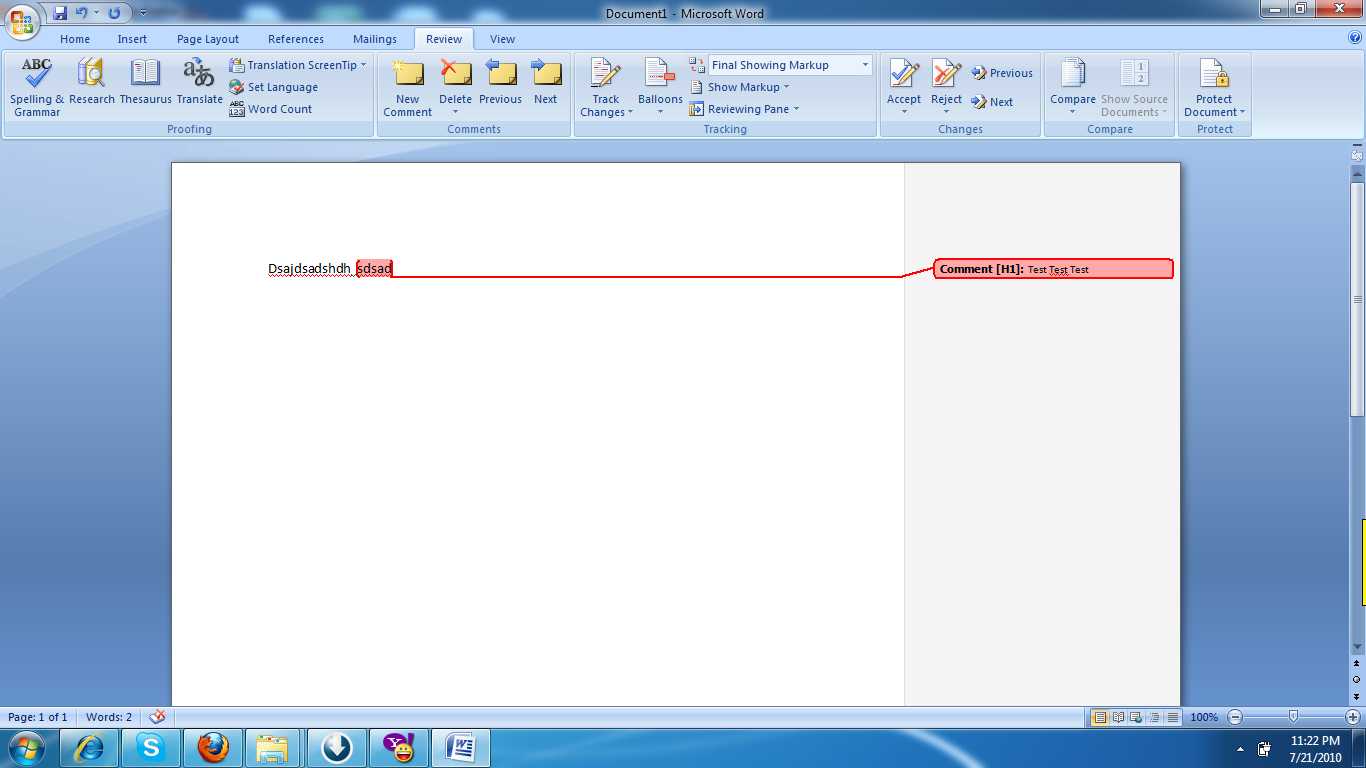1366x768 pixels.
Task: Click the zoom out minus button
Action: pyautogui.click(x=1235, y=717)
